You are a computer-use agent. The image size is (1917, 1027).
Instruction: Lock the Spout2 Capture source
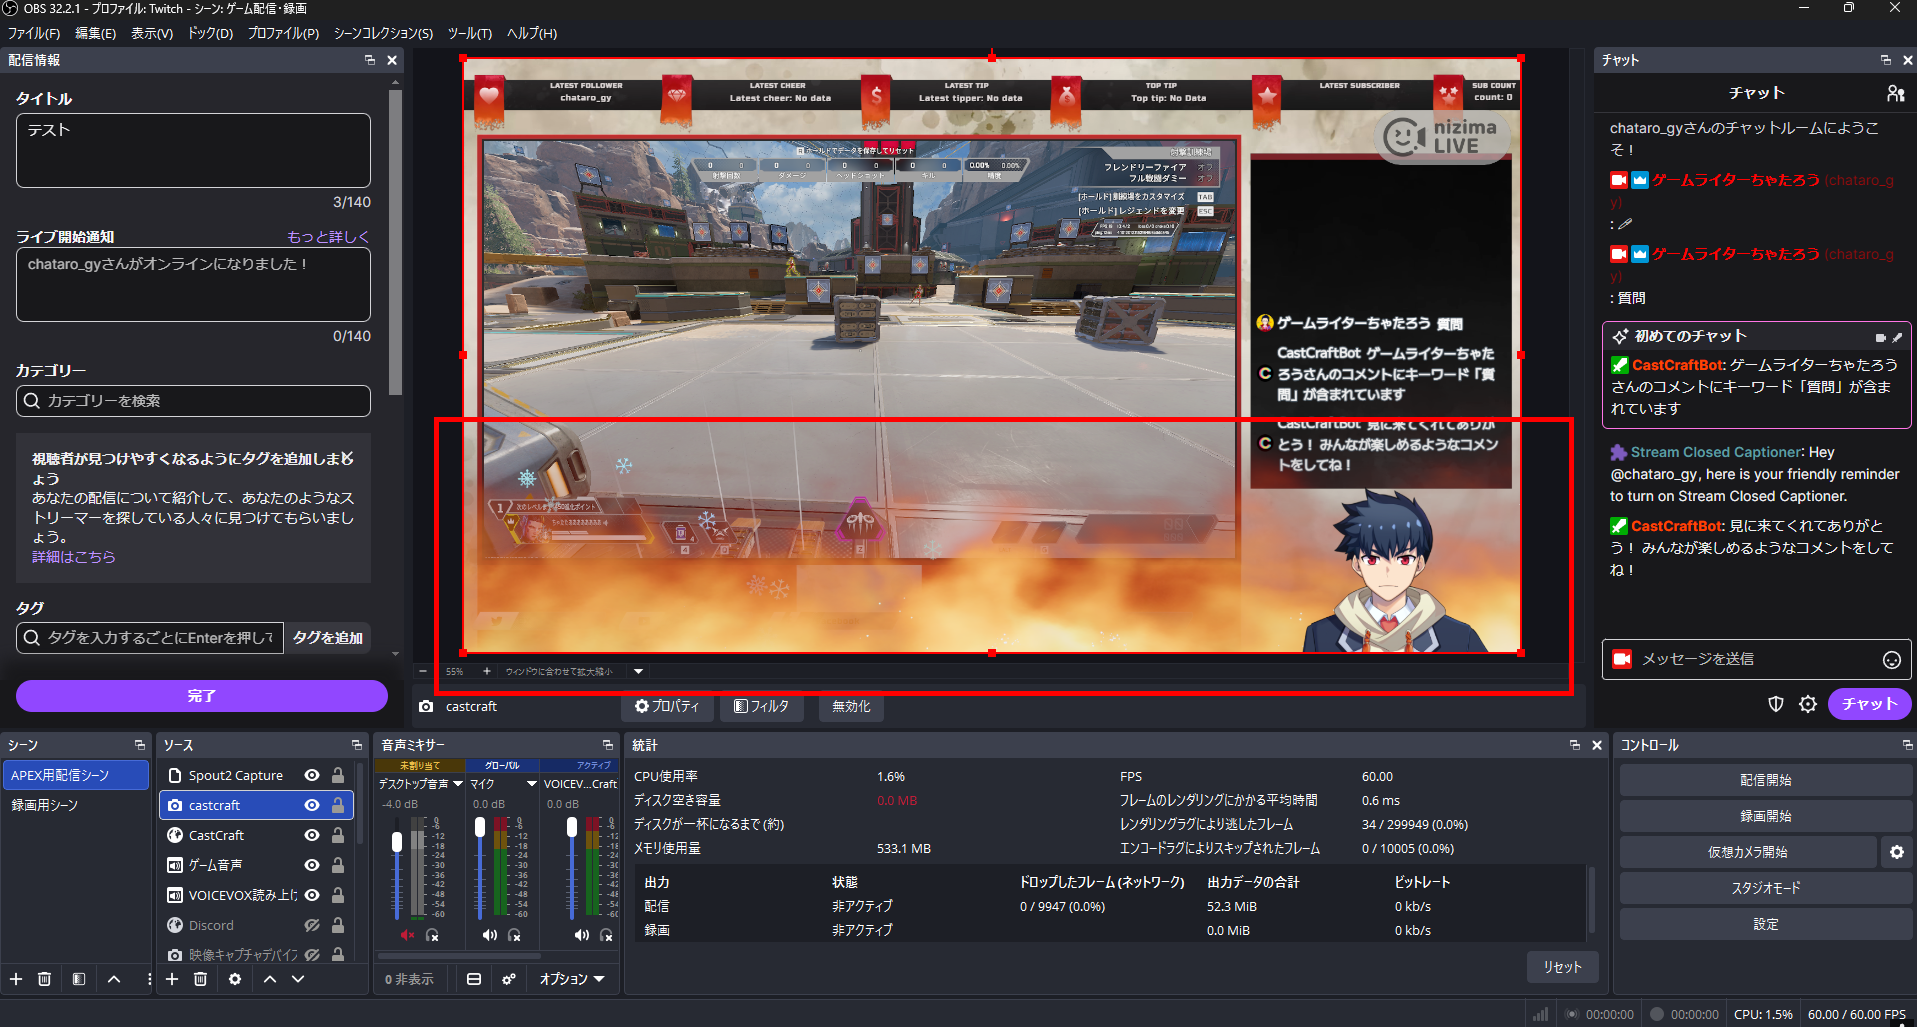338,775
